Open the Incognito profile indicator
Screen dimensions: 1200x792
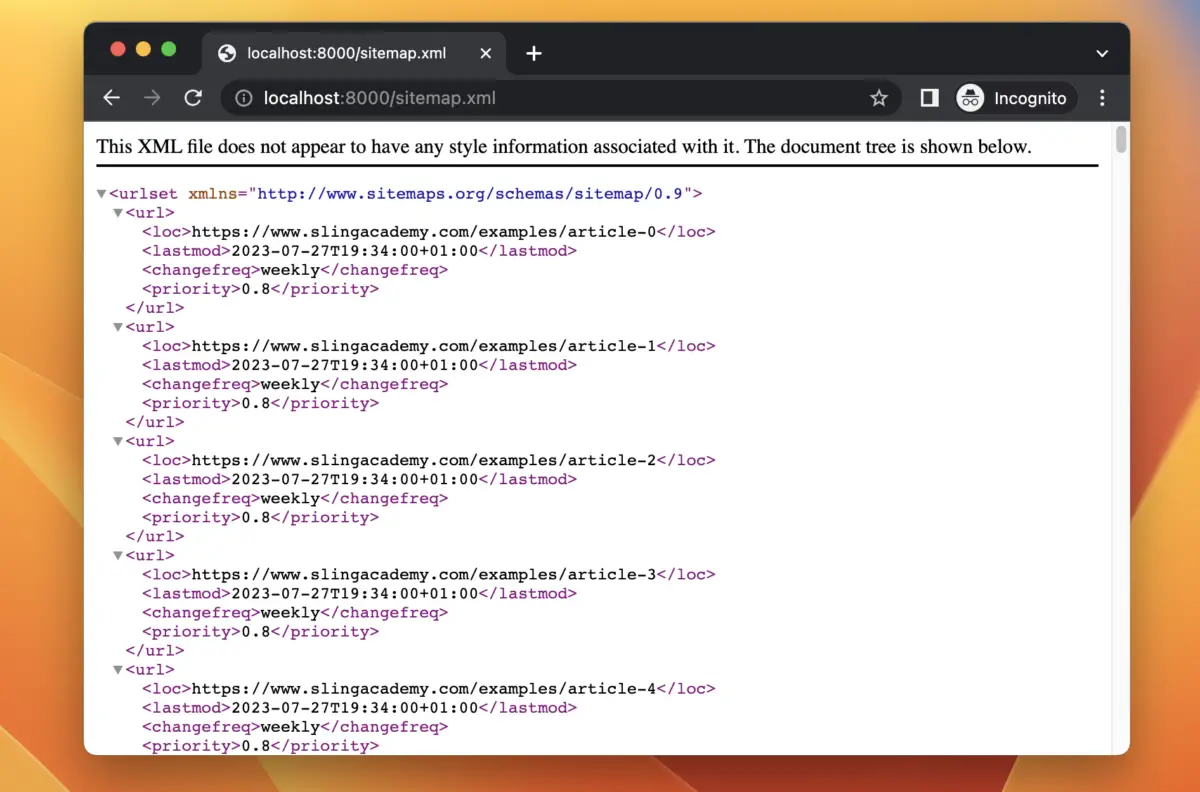[x=1016, y=98]
